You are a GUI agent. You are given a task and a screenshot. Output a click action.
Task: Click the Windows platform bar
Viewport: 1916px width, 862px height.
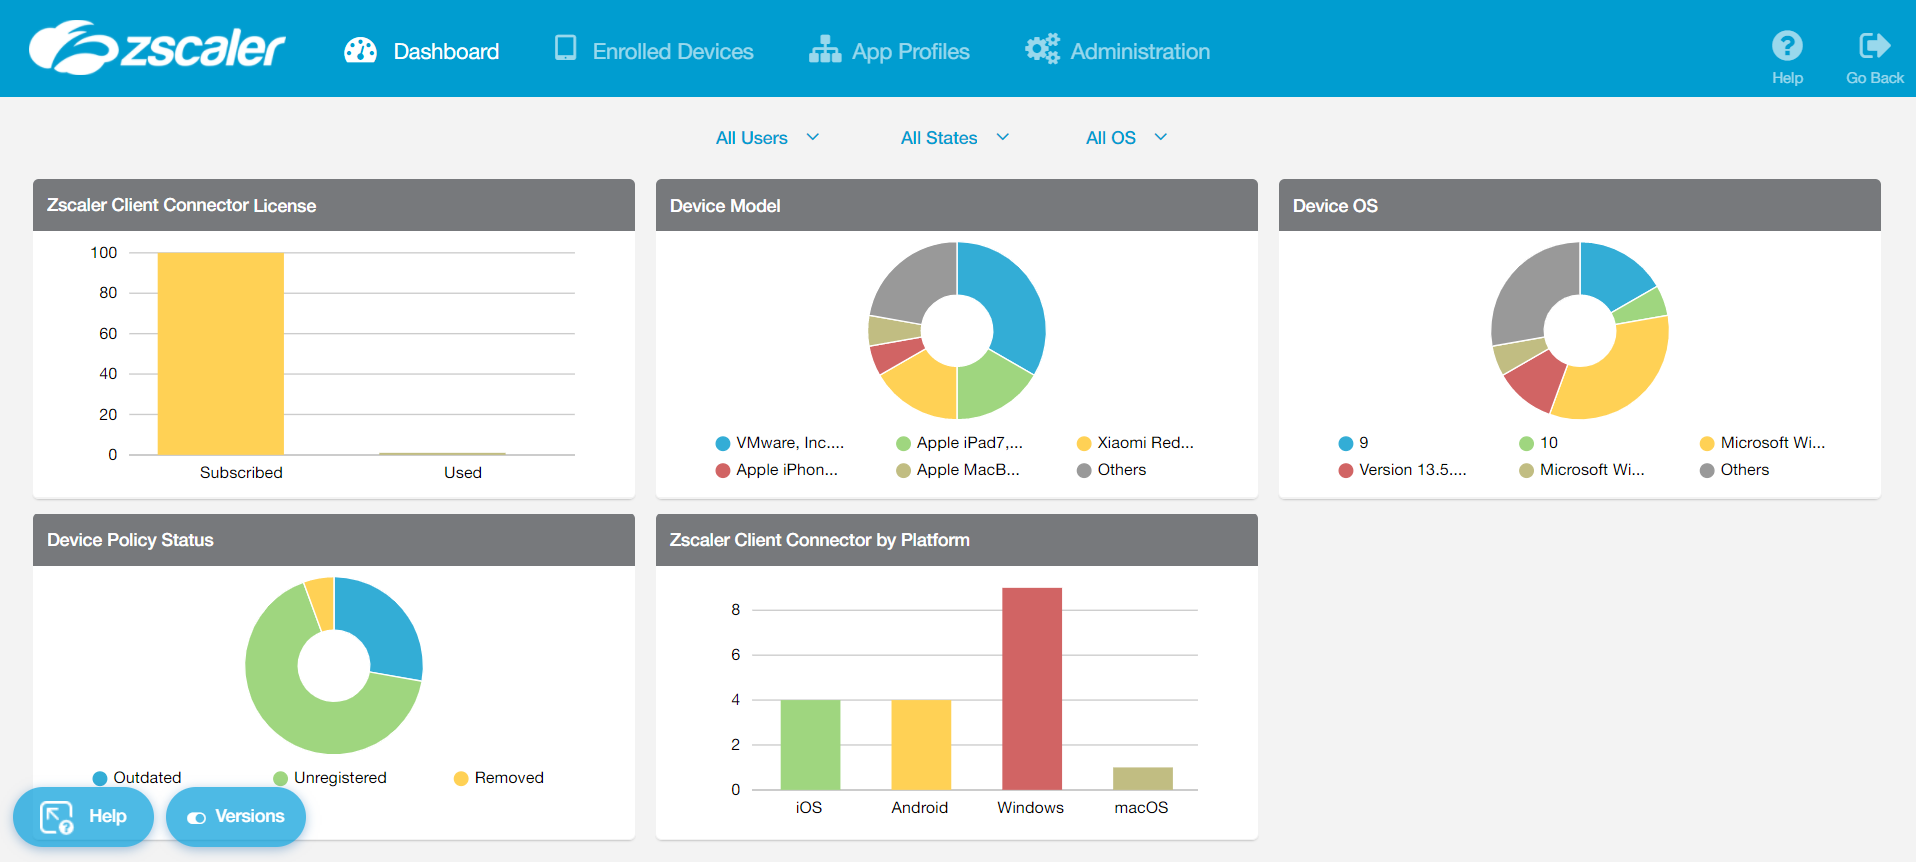(x=1032, y=689)
